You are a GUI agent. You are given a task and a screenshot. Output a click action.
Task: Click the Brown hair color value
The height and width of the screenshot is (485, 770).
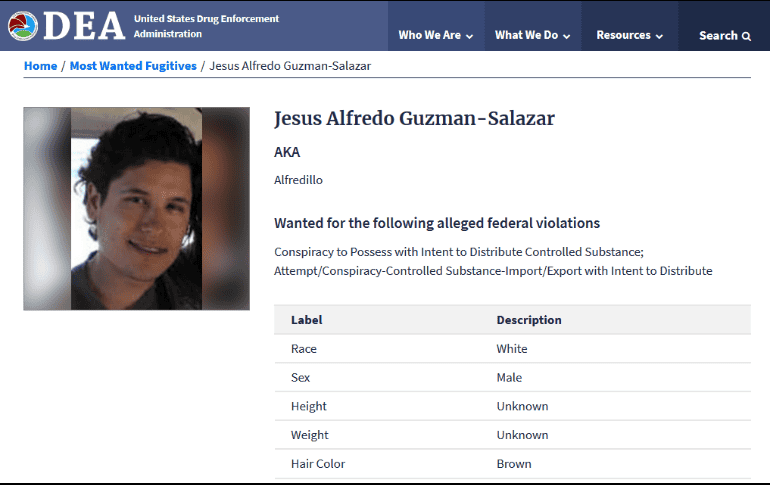click(x=514, y=464)
